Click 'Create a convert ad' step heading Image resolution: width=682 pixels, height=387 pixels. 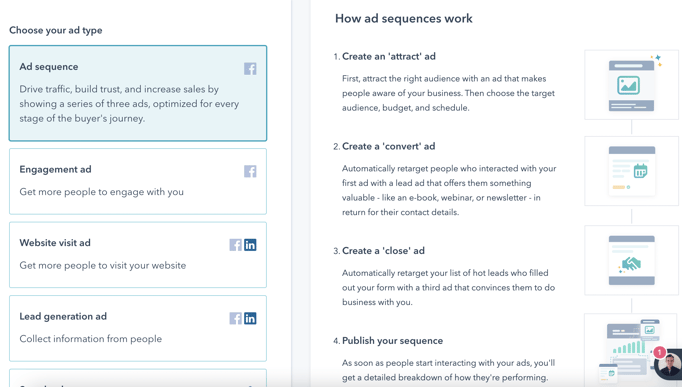point(388,147)
